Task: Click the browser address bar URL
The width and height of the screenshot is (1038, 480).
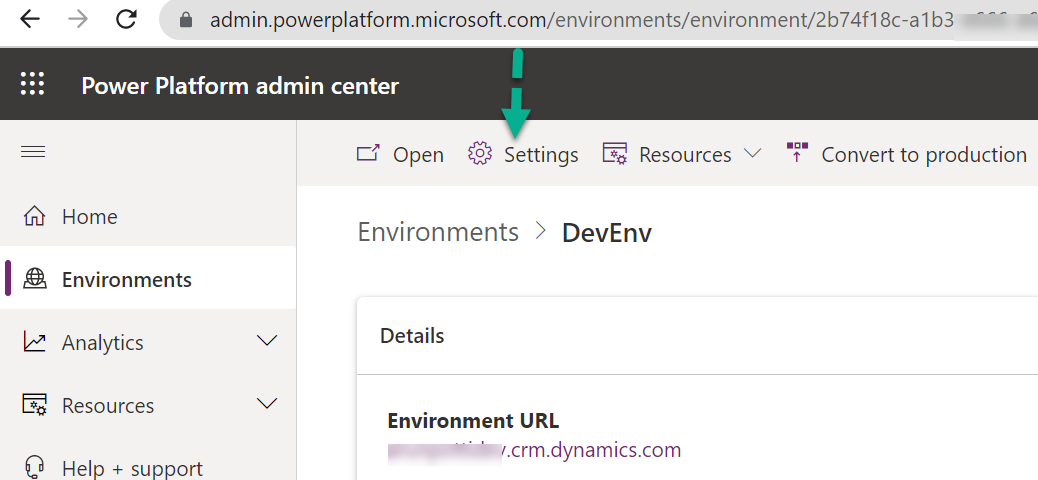Action: [x=600, y=20]
